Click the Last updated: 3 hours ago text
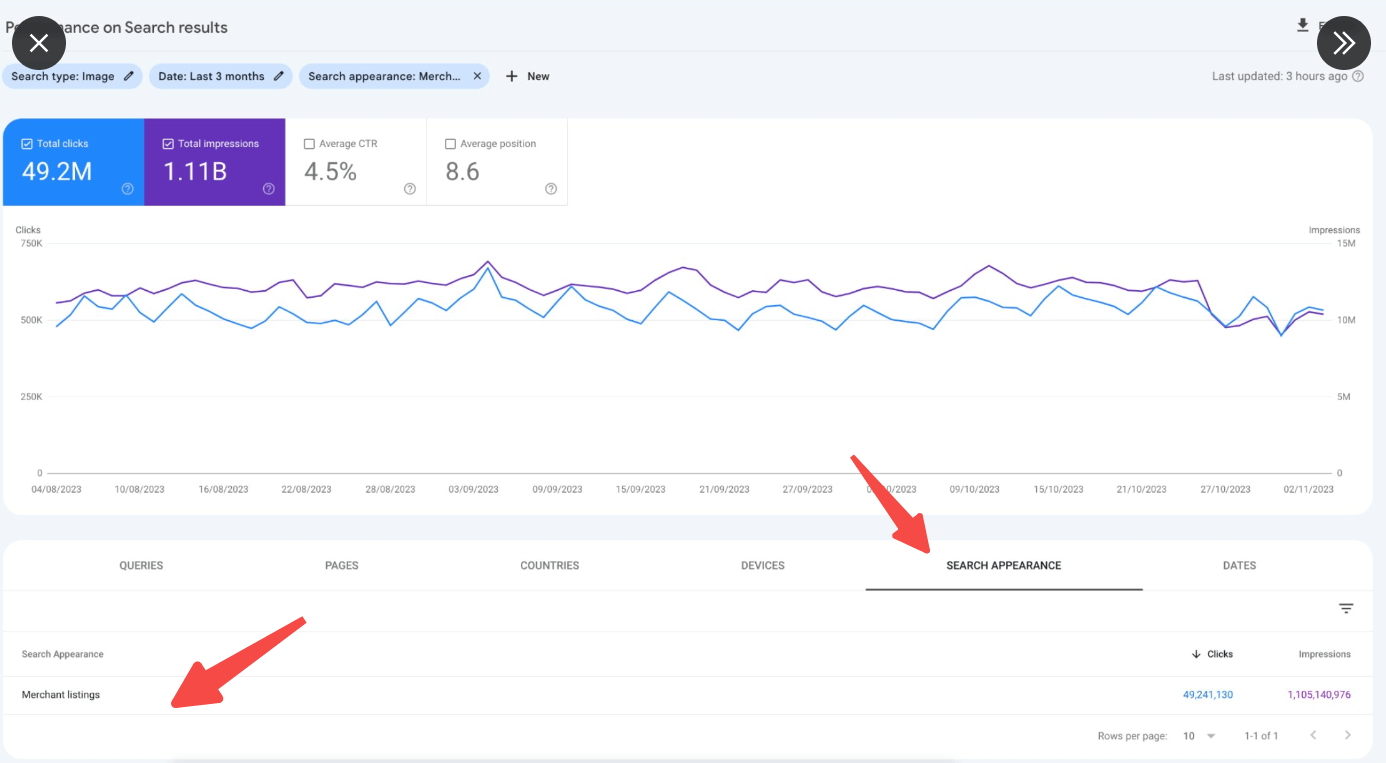Screen dimensions: 1386x763 pos(1279,76)
